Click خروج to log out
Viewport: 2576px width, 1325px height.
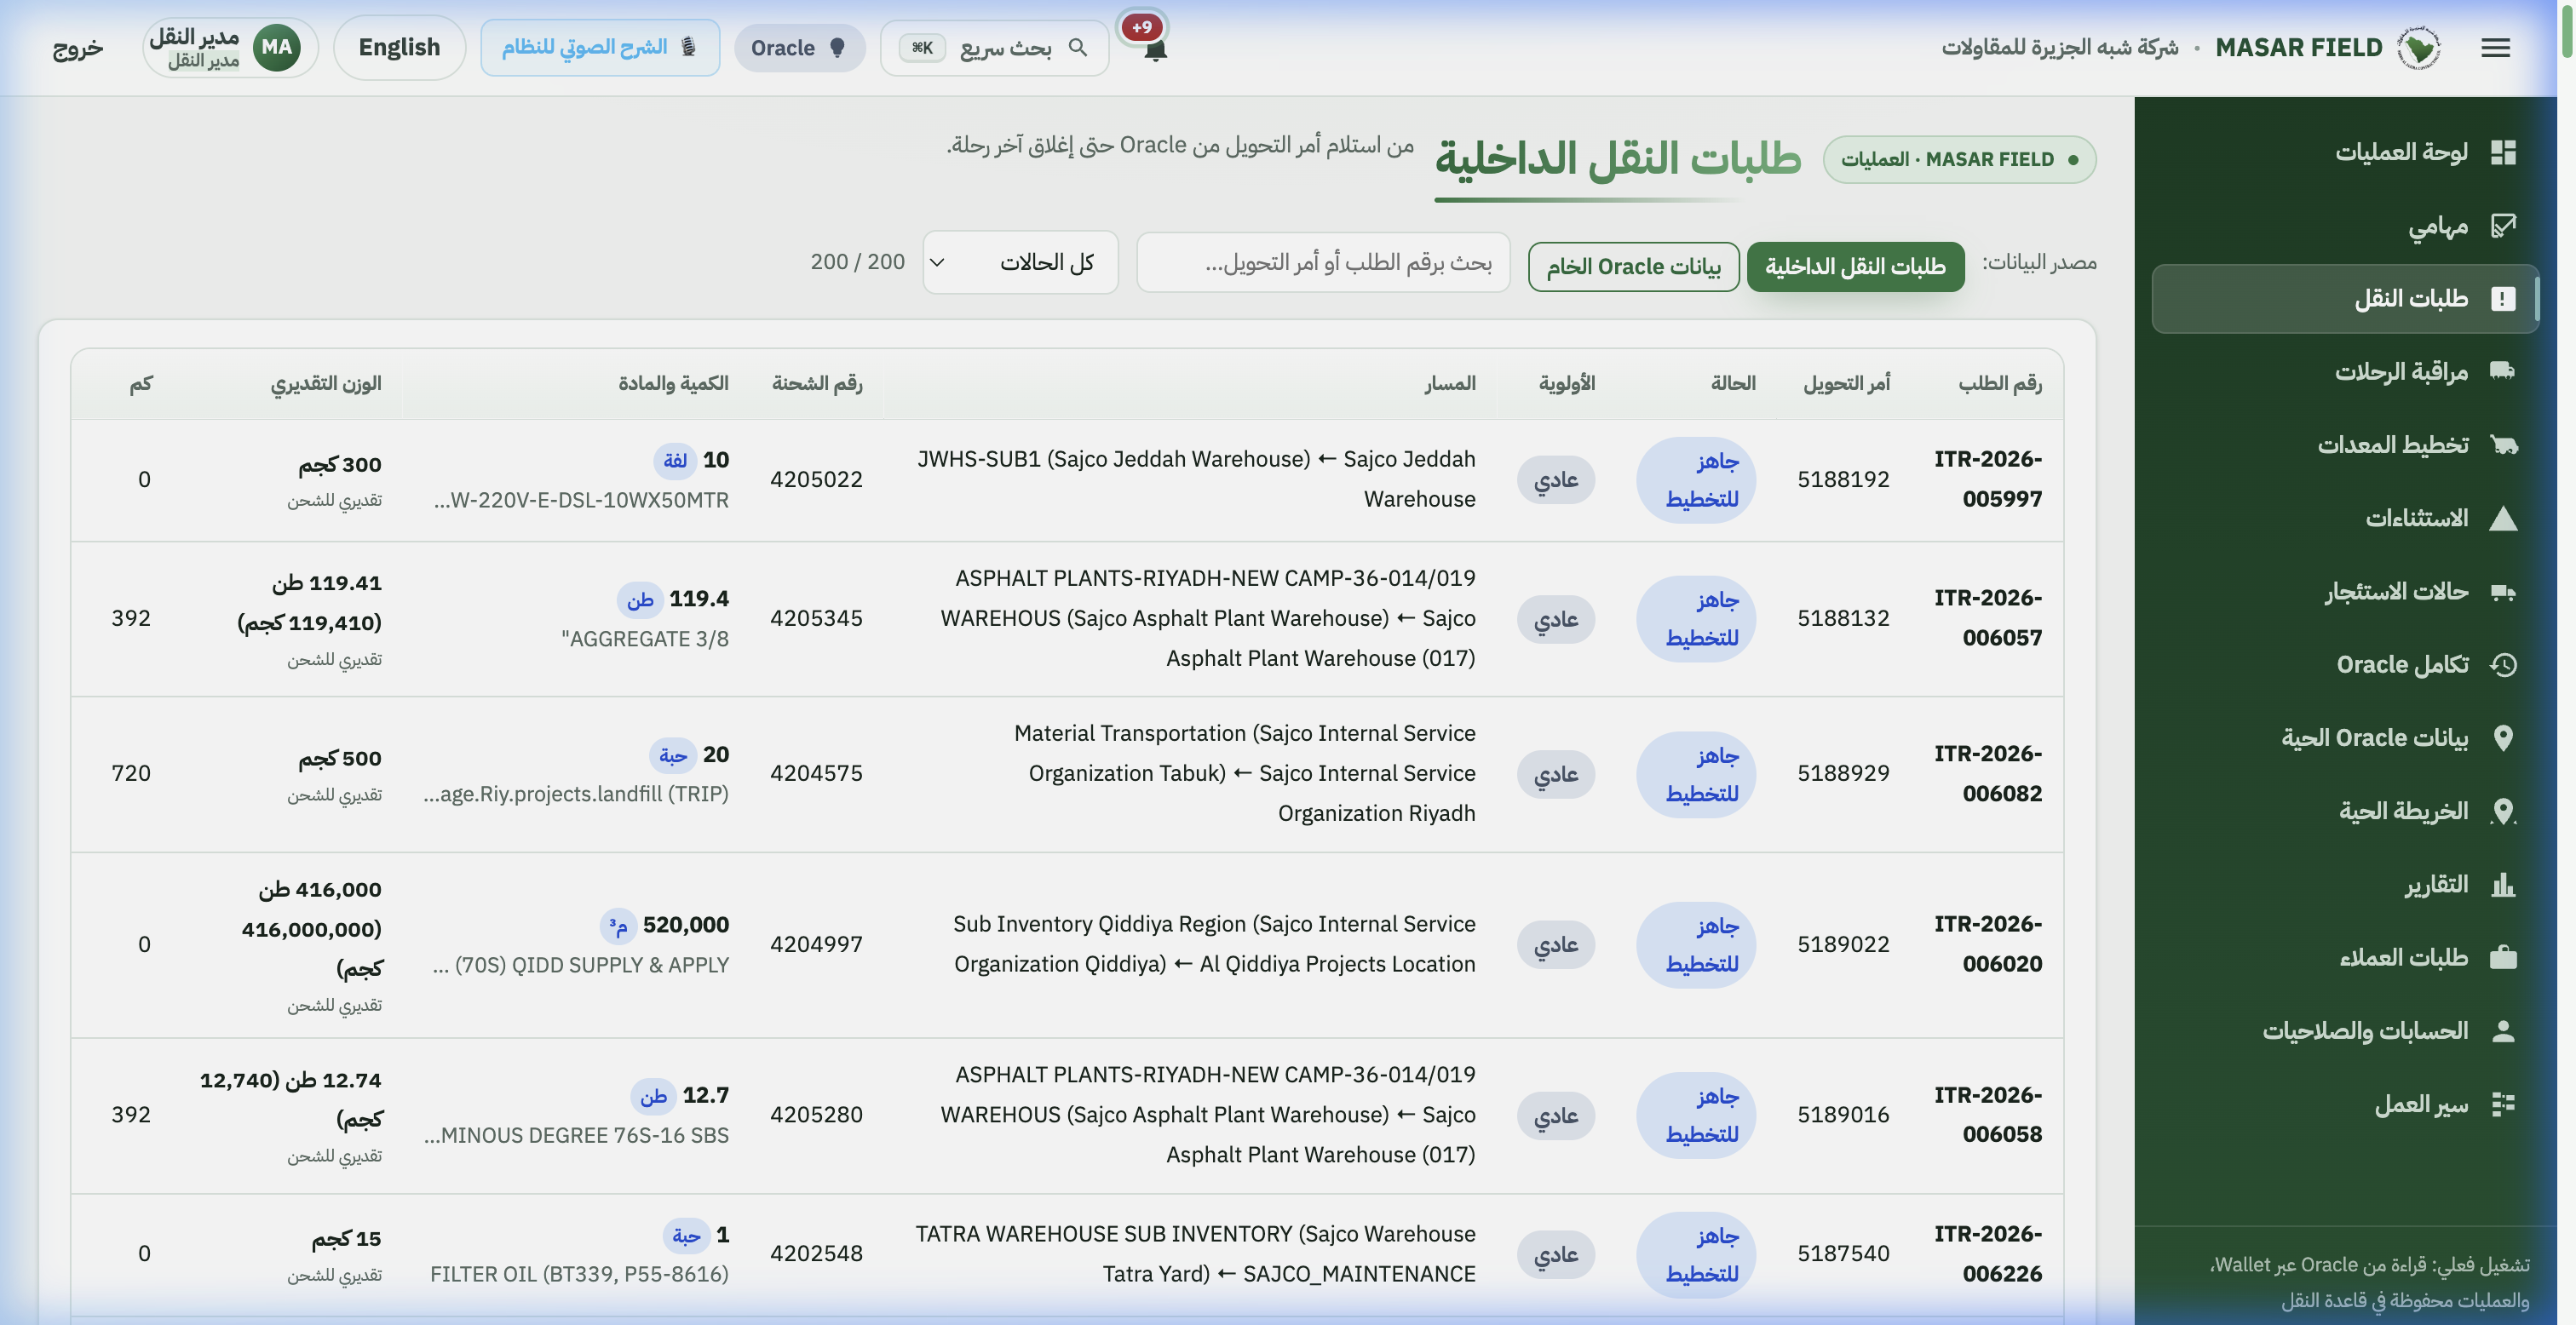pos(78,48)
